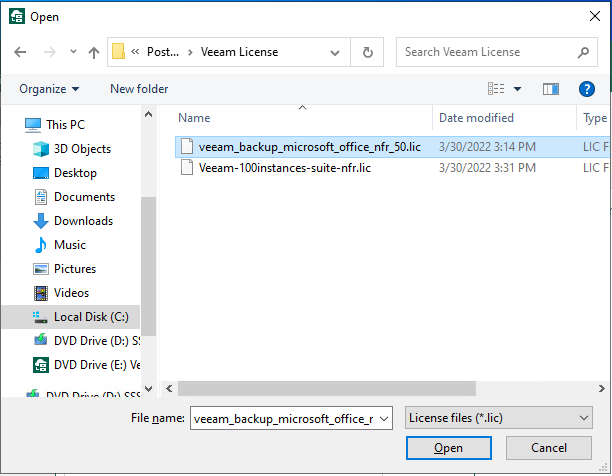Click horizontal scrollbar left arrow
Image resolution: width=612 pixels, height=476 pixels.
point(169,389)
